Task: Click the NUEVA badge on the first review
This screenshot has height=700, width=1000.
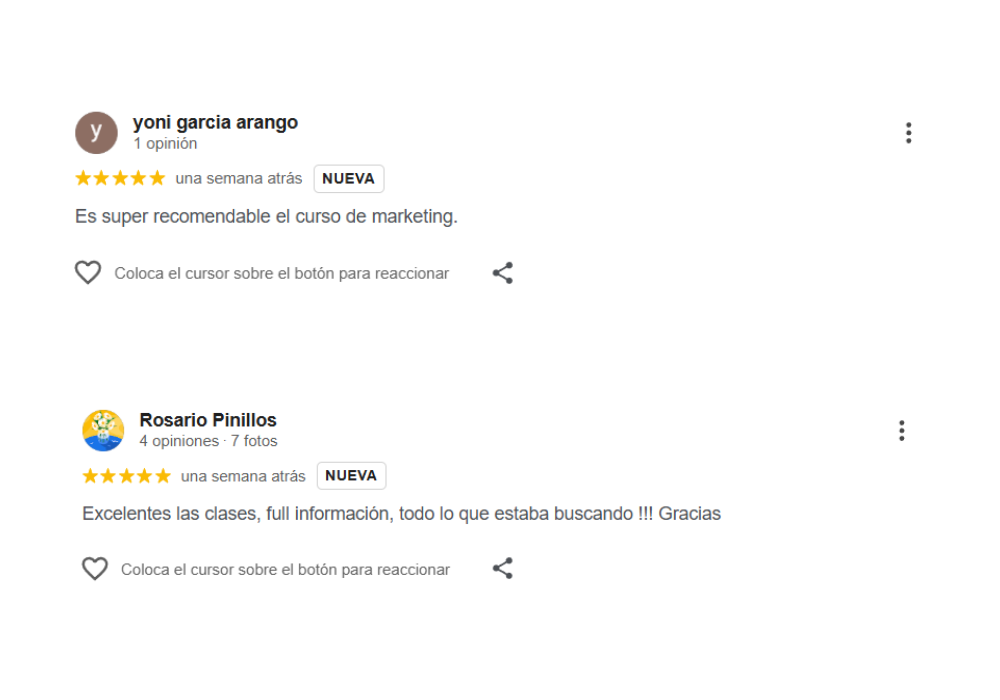Action: pos(349,178)
